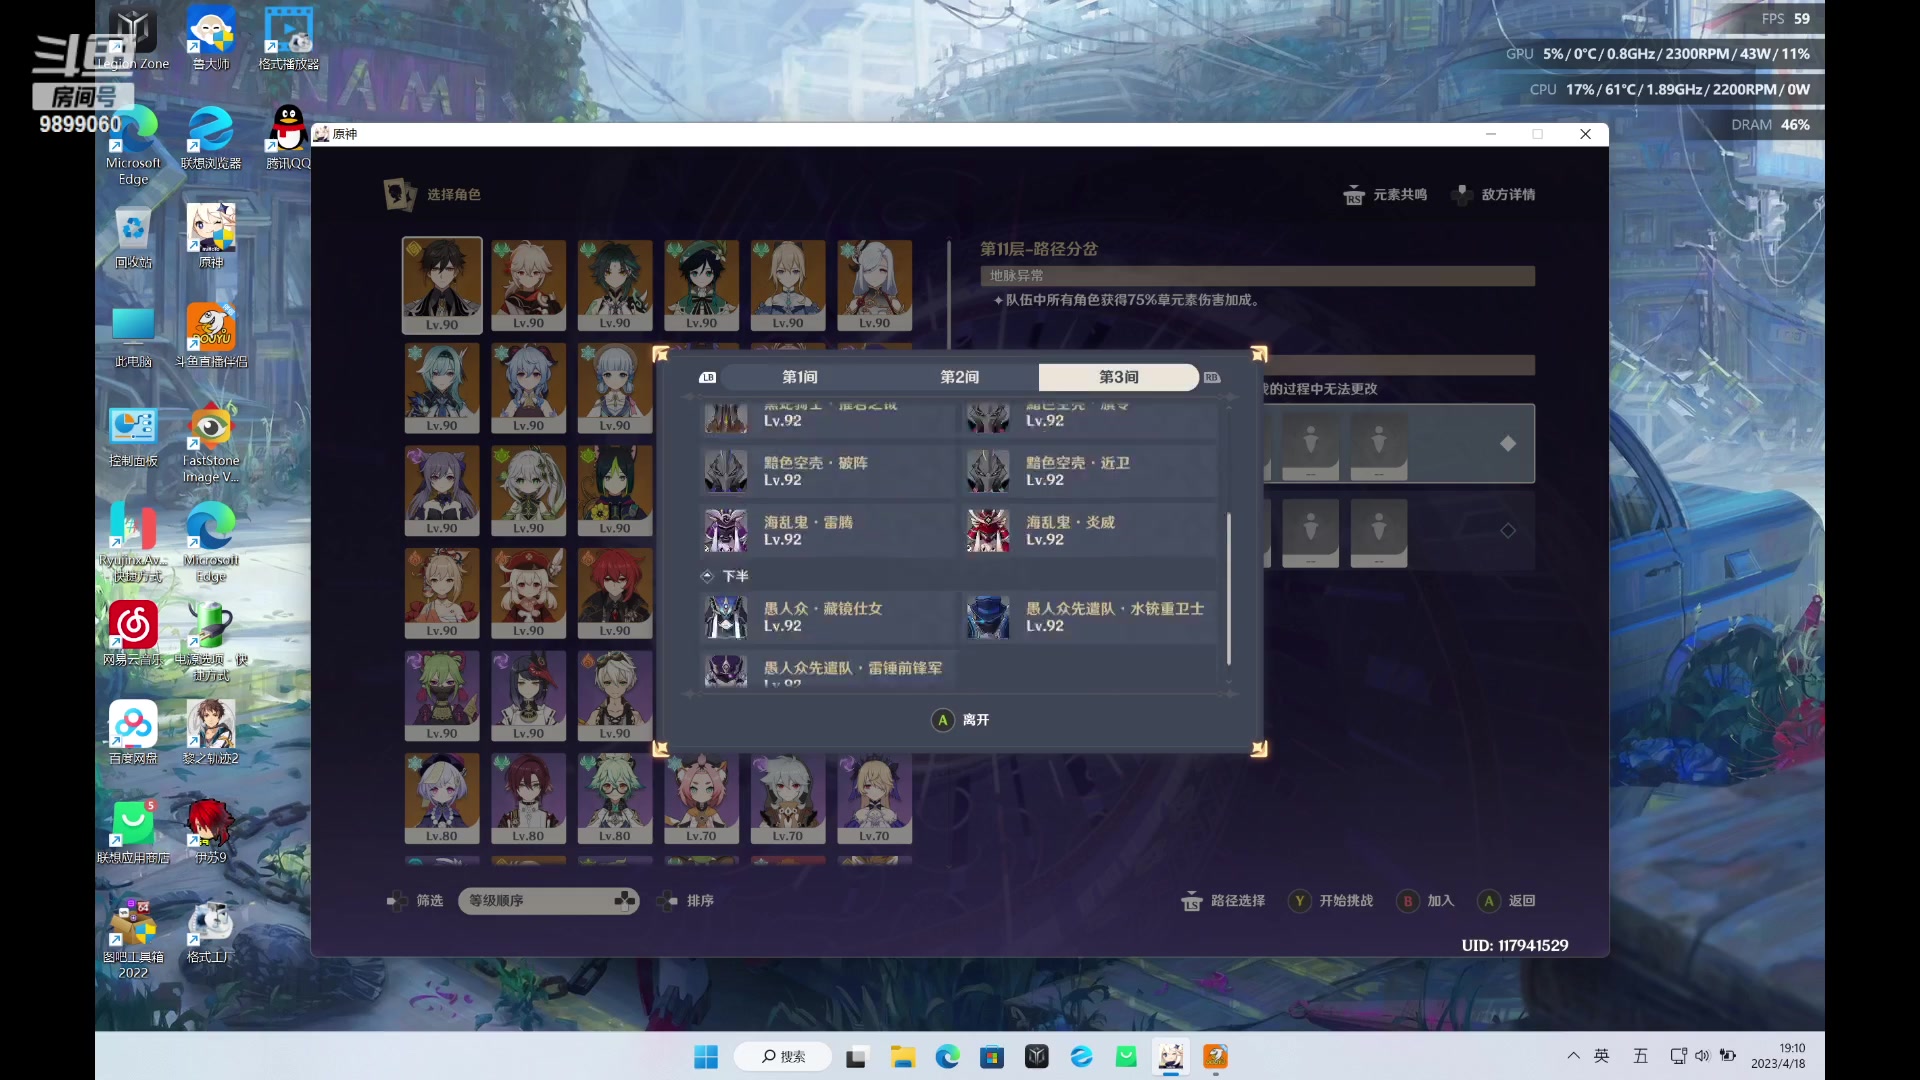Select the 第3间 tab
The height and width of the screenshot is (1080, 1920).
[x=1118, y=377]
